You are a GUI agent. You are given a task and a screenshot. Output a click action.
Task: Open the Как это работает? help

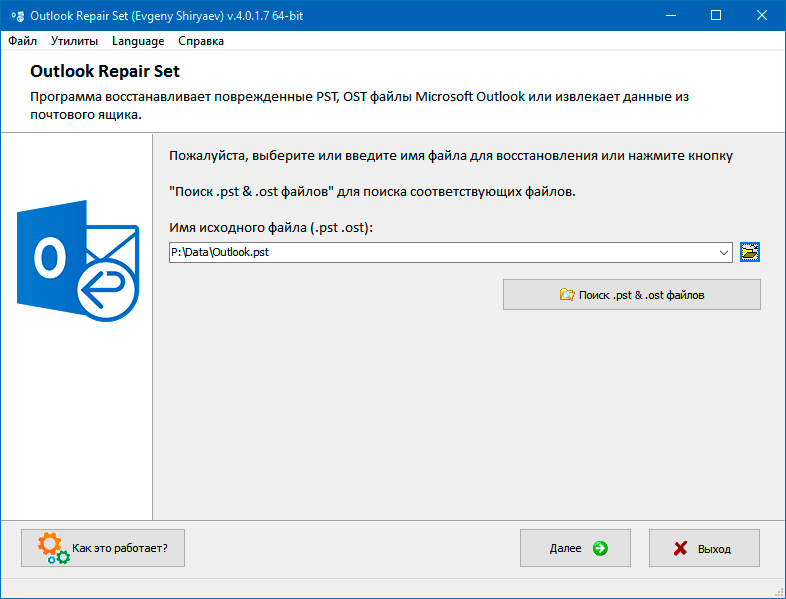pos(103,548)
